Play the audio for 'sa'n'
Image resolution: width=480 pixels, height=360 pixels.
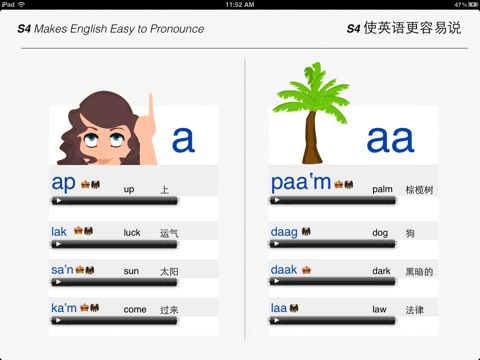coord(59,282)
